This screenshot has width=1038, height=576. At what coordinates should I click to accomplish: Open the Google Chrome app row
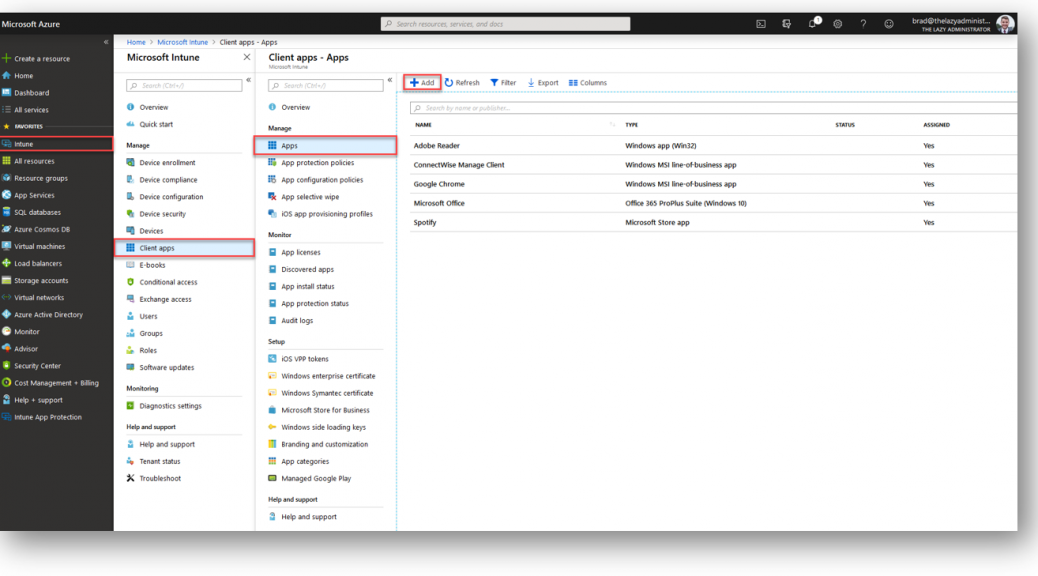tap(713, 184)
